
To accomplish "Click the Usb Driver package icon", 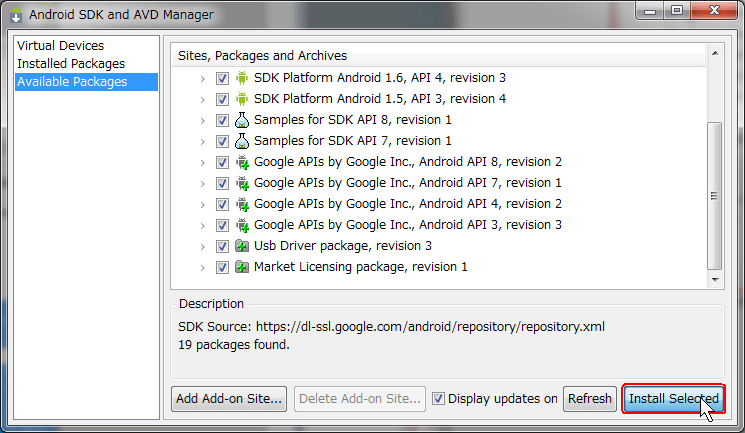I will coord(242,246).
